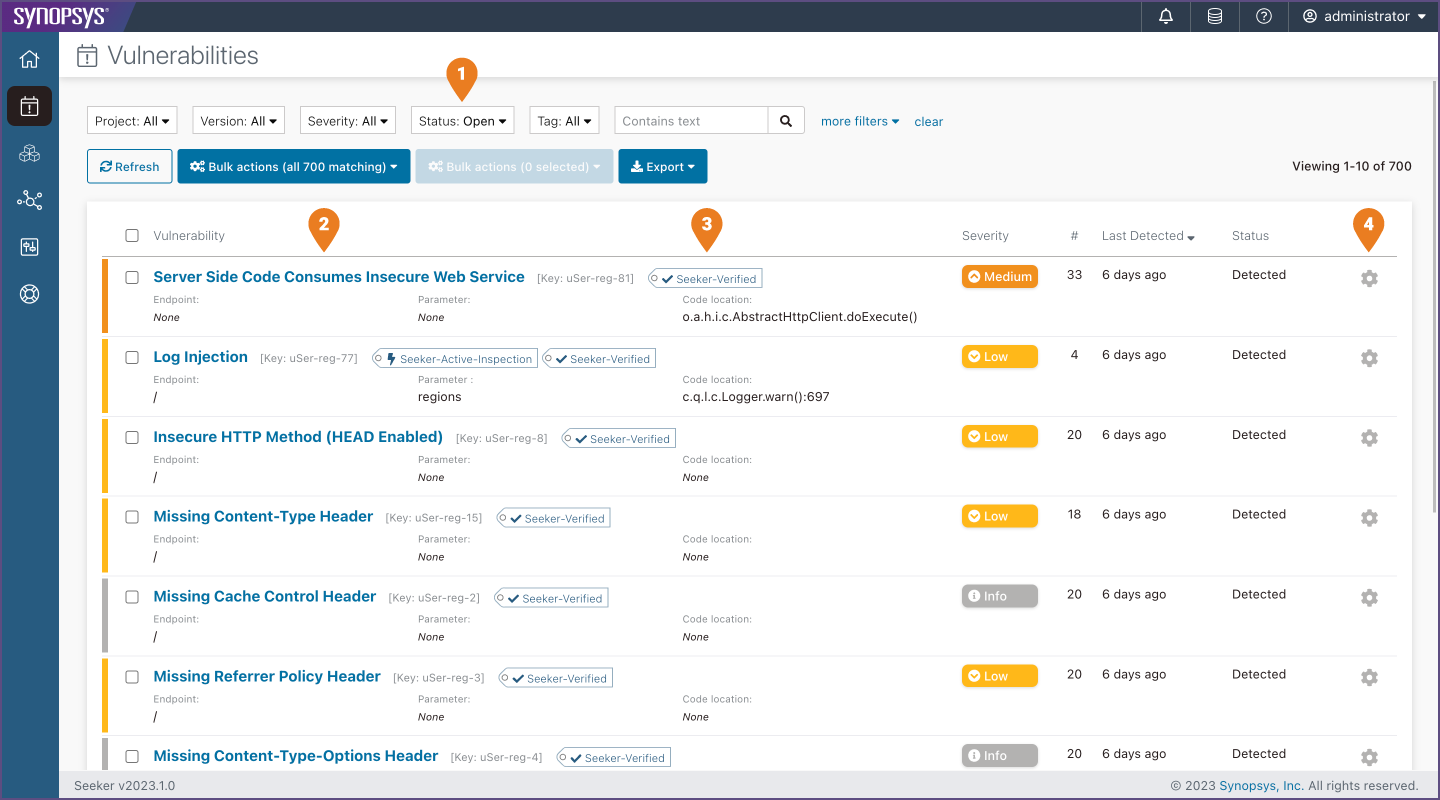The height and width of the screenshot is (800, 1440).
Task: Open Missing Referrer Policy Header link
Action: tap(267, 677)
